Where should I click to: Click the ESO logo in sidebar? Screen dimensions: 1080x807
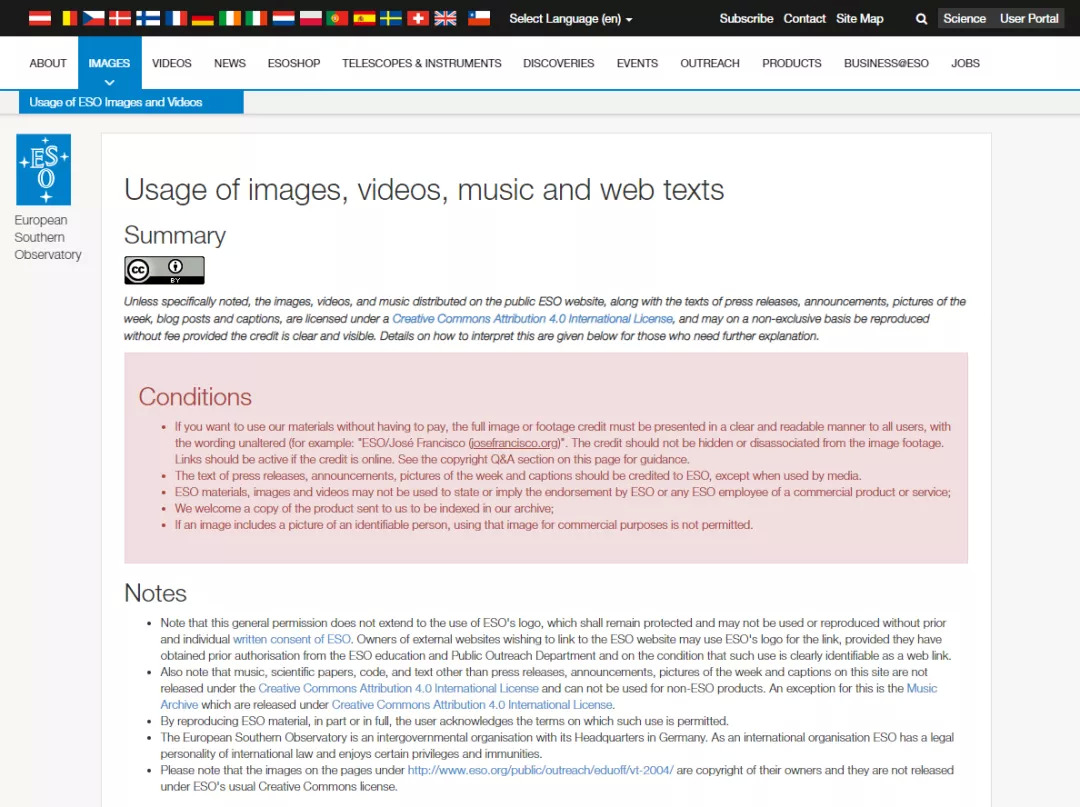[x=44, y=170]
